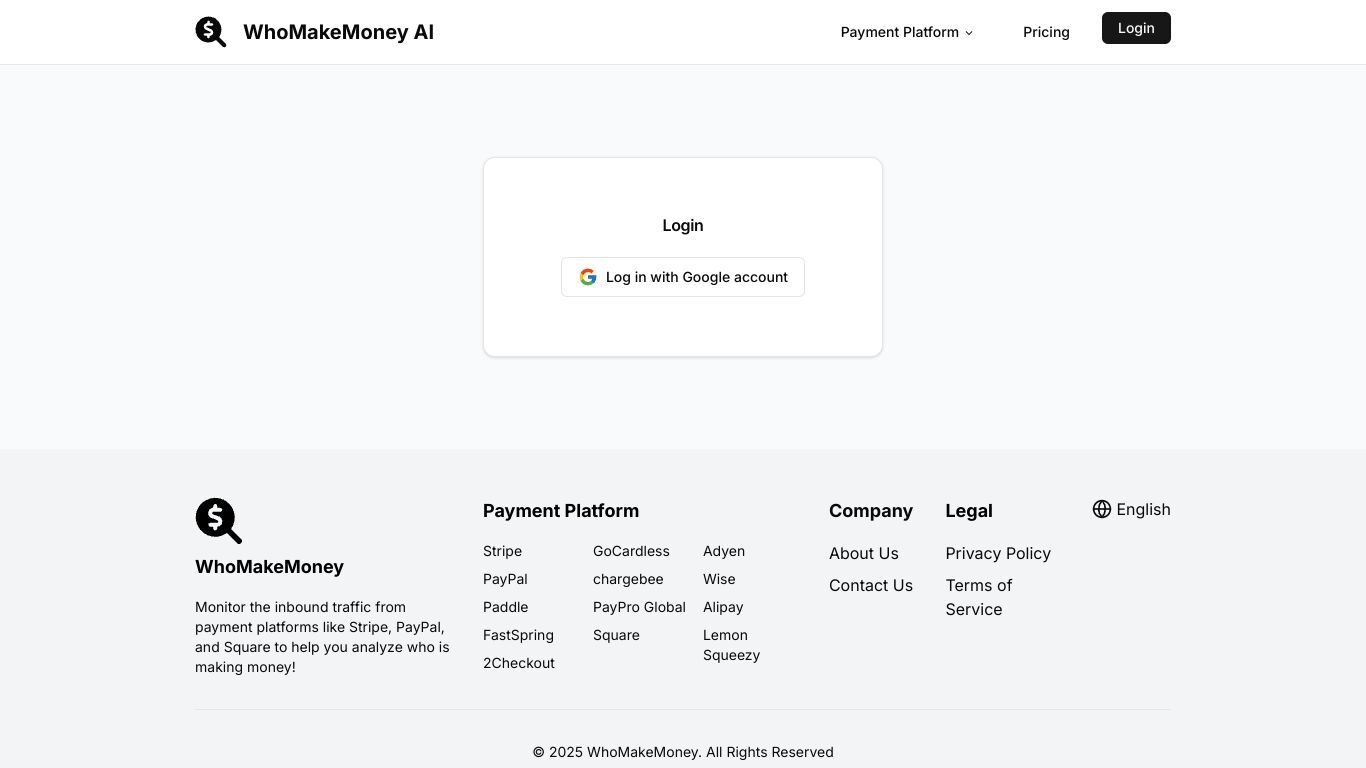Click the globe language icon
1366x768 pixels.
[1102, 509]
